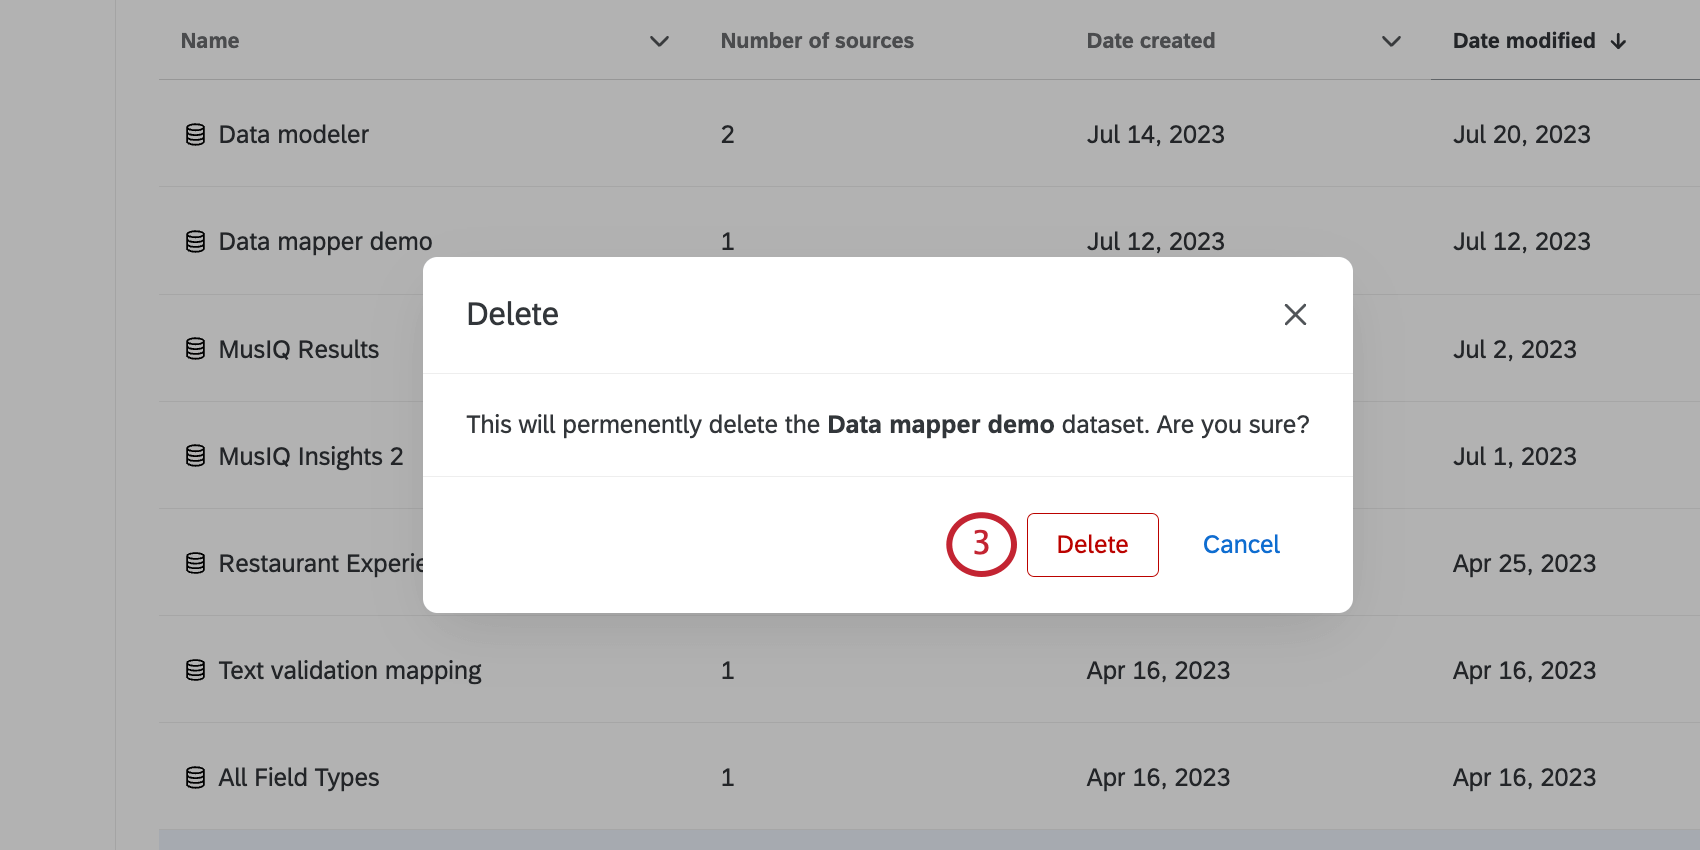Click the All Field Types dataset icon
The image size is (1700, 850).
(x=196, y=777)
